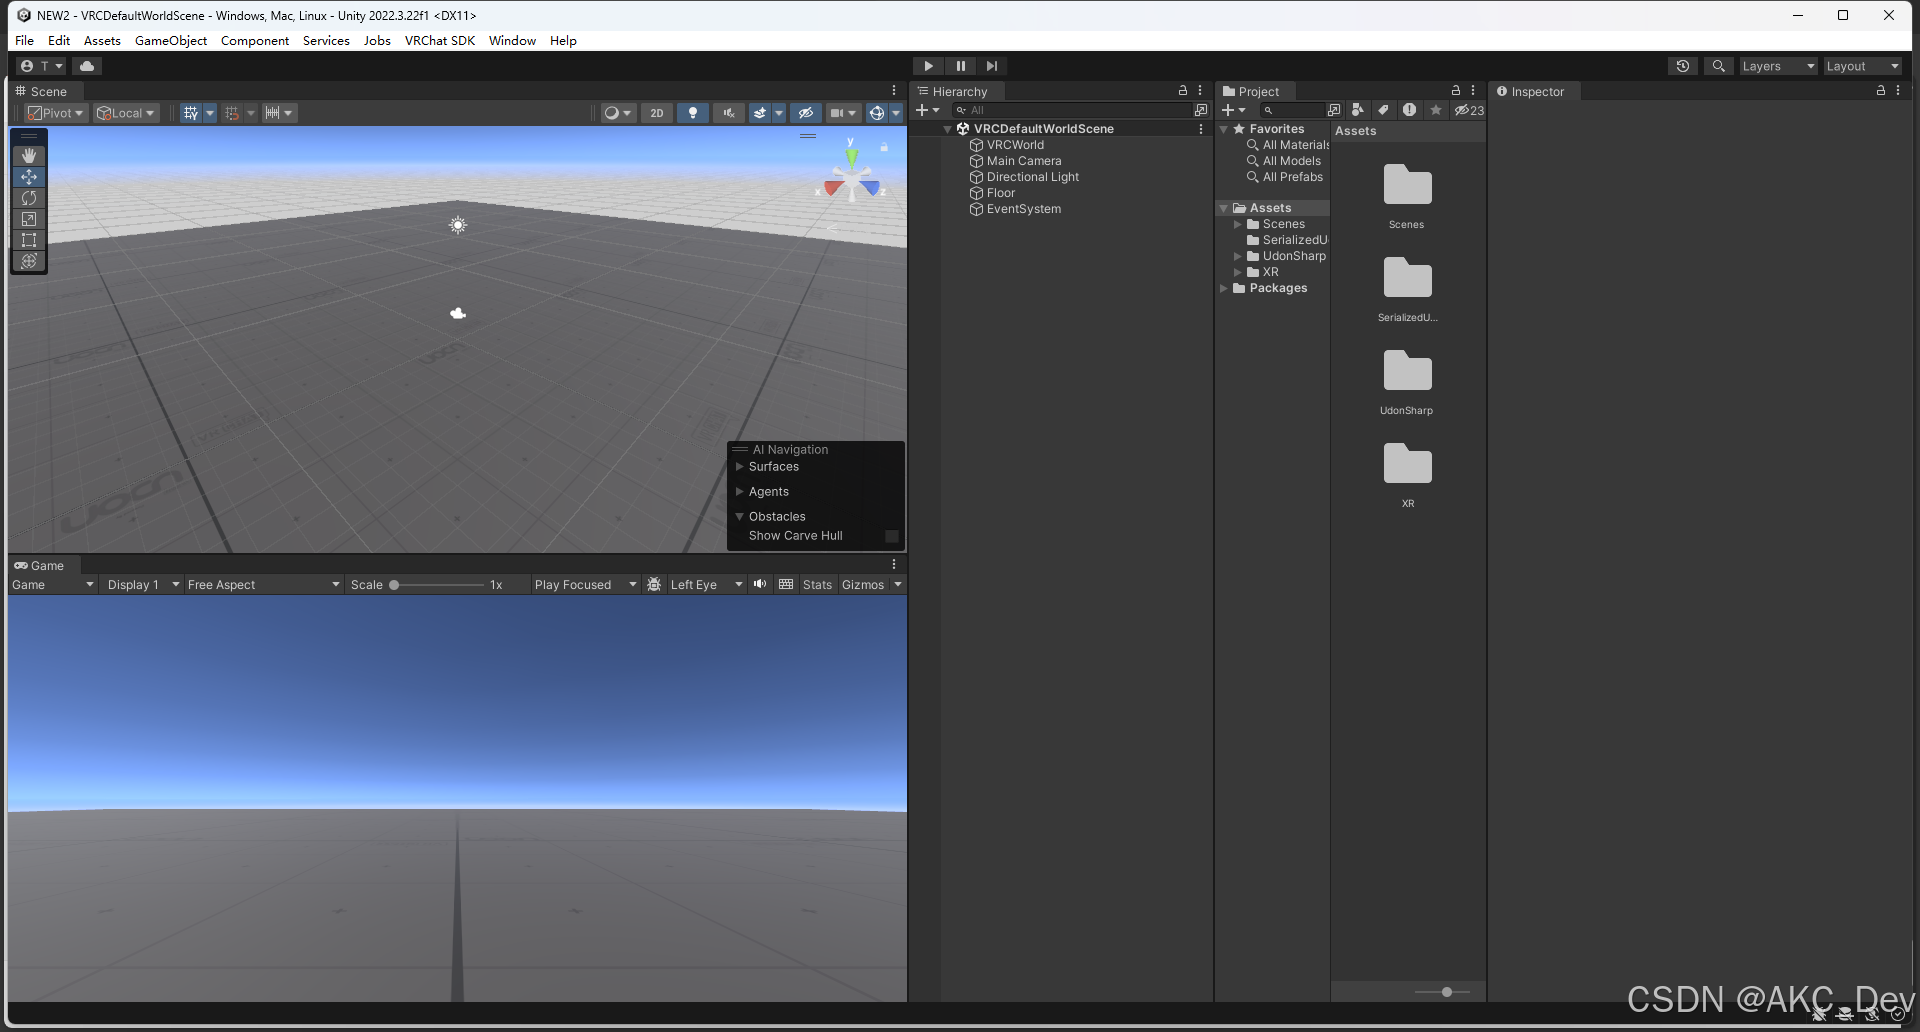Click the Hierarchy search field

pos(1072,110)
